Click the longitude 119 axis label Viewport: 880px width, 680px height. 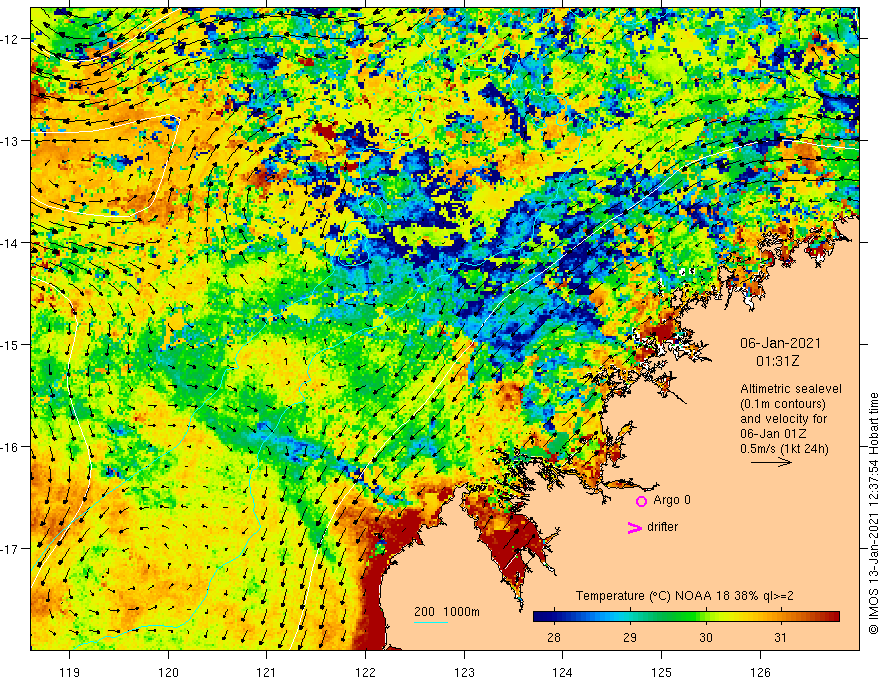coord(70,672)
